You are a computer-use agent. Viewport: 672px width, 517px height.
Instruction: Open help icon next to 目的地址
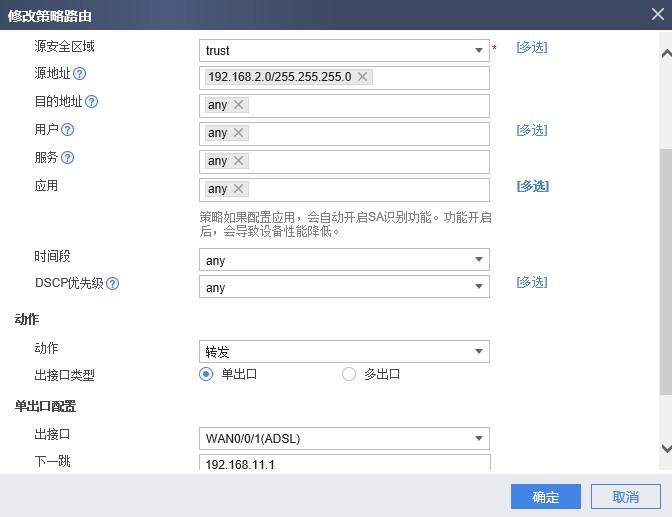91,102
